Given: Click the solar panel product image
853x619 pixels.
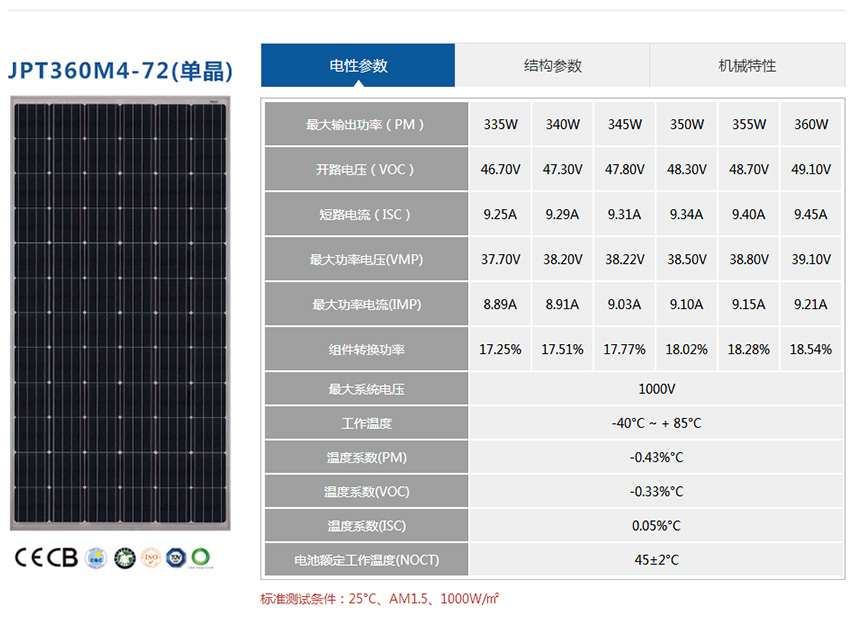Looking at the screenshot, I should click(x=119, y=313).
